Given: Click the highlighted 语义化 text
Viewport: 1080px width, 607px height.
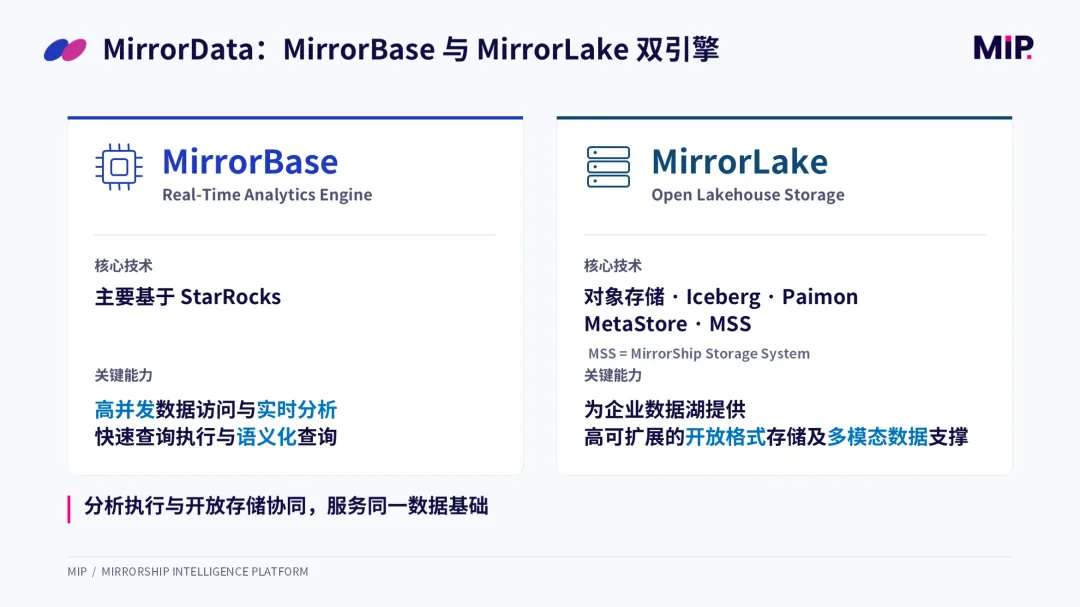Looking at the screenshot, I should coord(267,437).
